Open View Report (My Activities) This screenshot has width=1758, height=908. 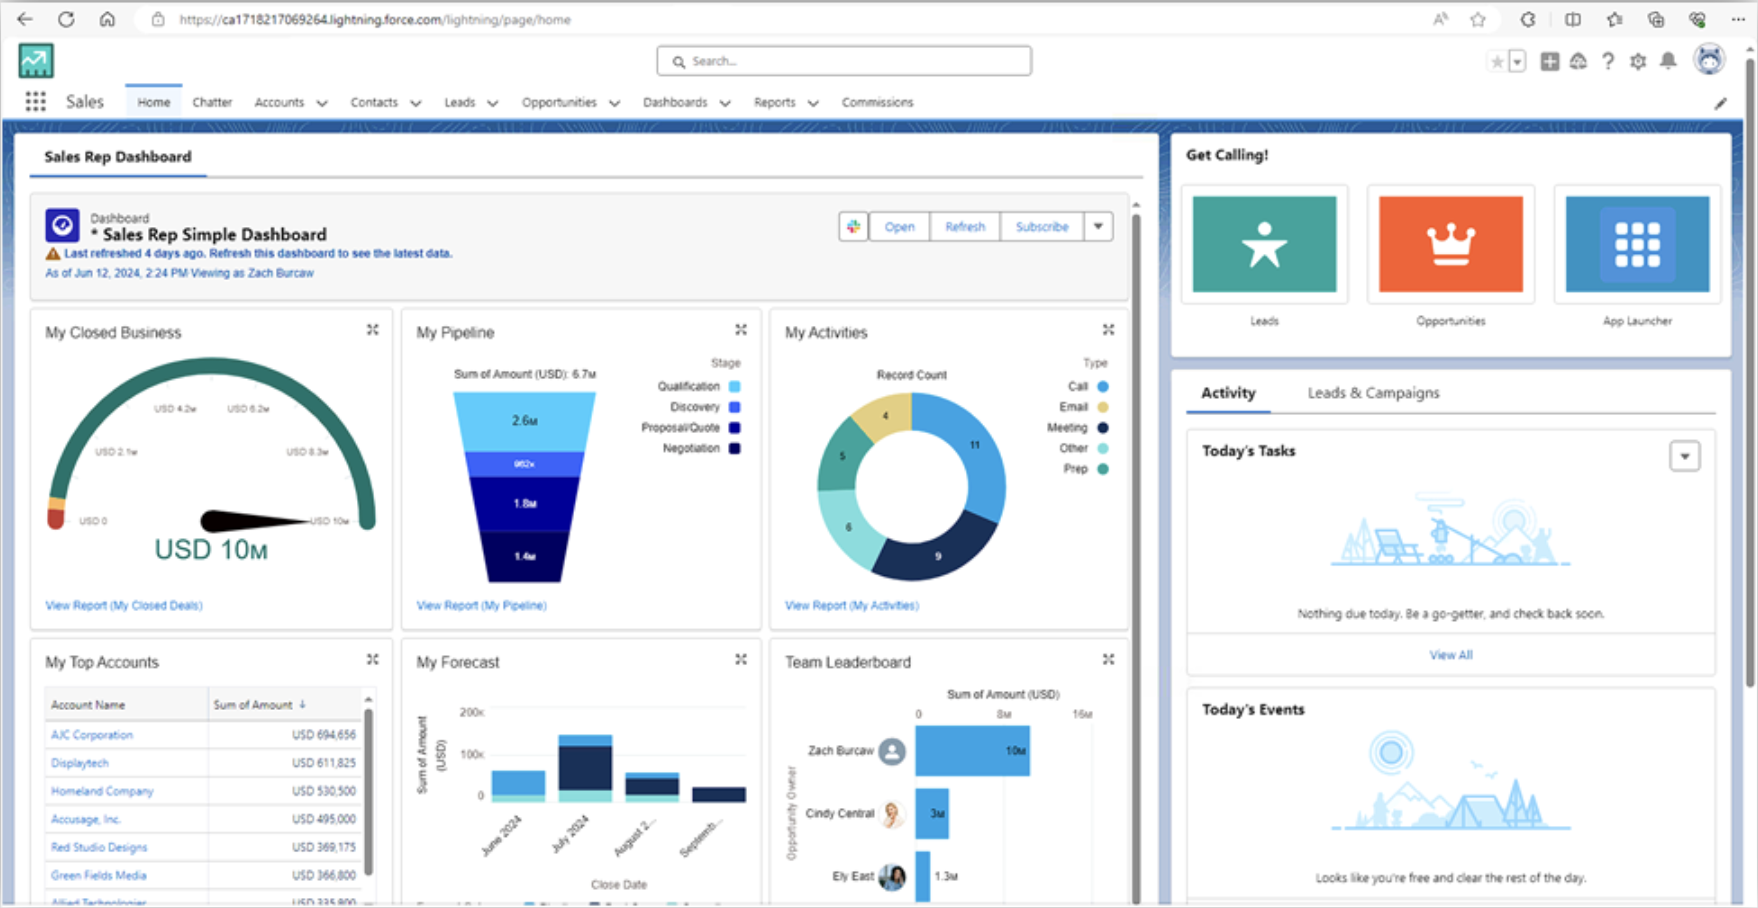(x=852, y=605)
